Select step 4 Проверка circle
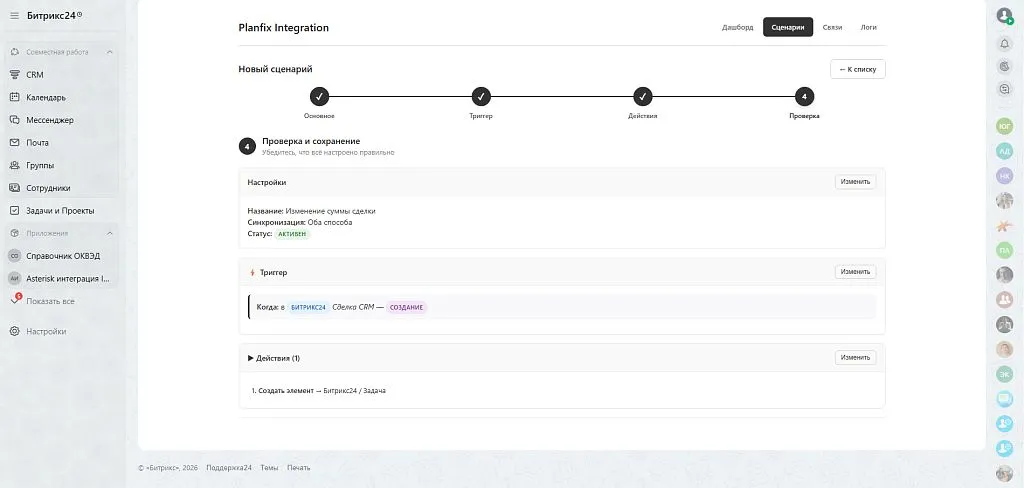The height and width of the screenshot is (488, 1024). (805, 97)
